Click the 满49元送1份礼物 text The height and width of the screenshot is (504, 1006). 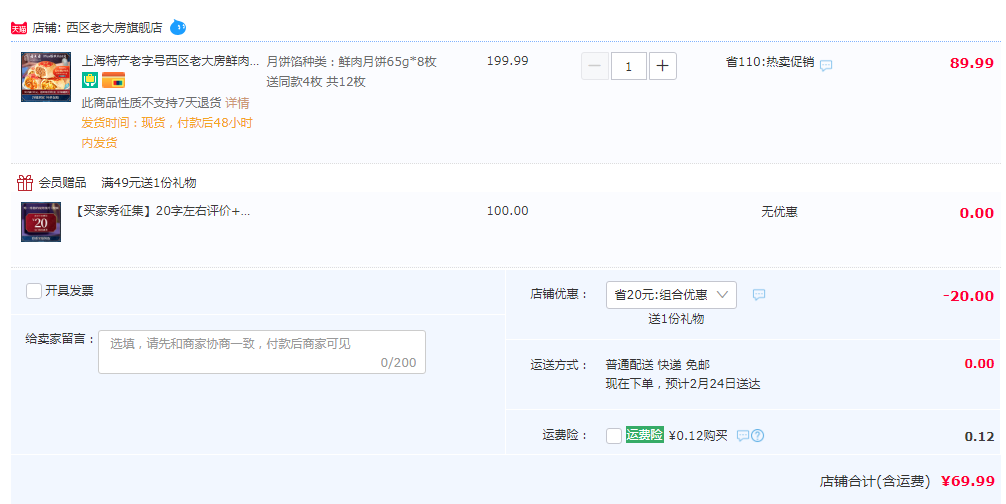(x=149, y=183)
